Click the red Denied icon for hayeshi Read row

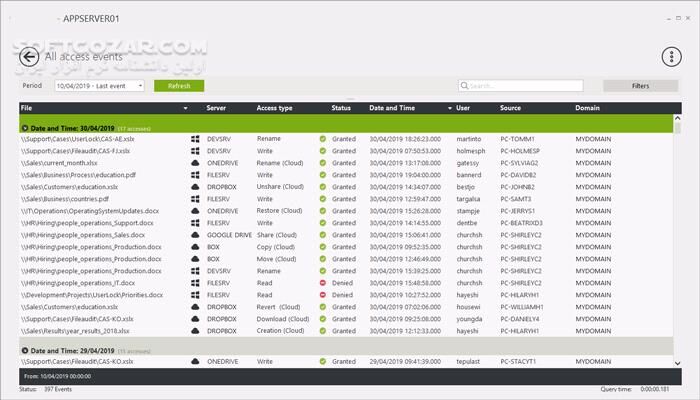click(x=323, y=295)
